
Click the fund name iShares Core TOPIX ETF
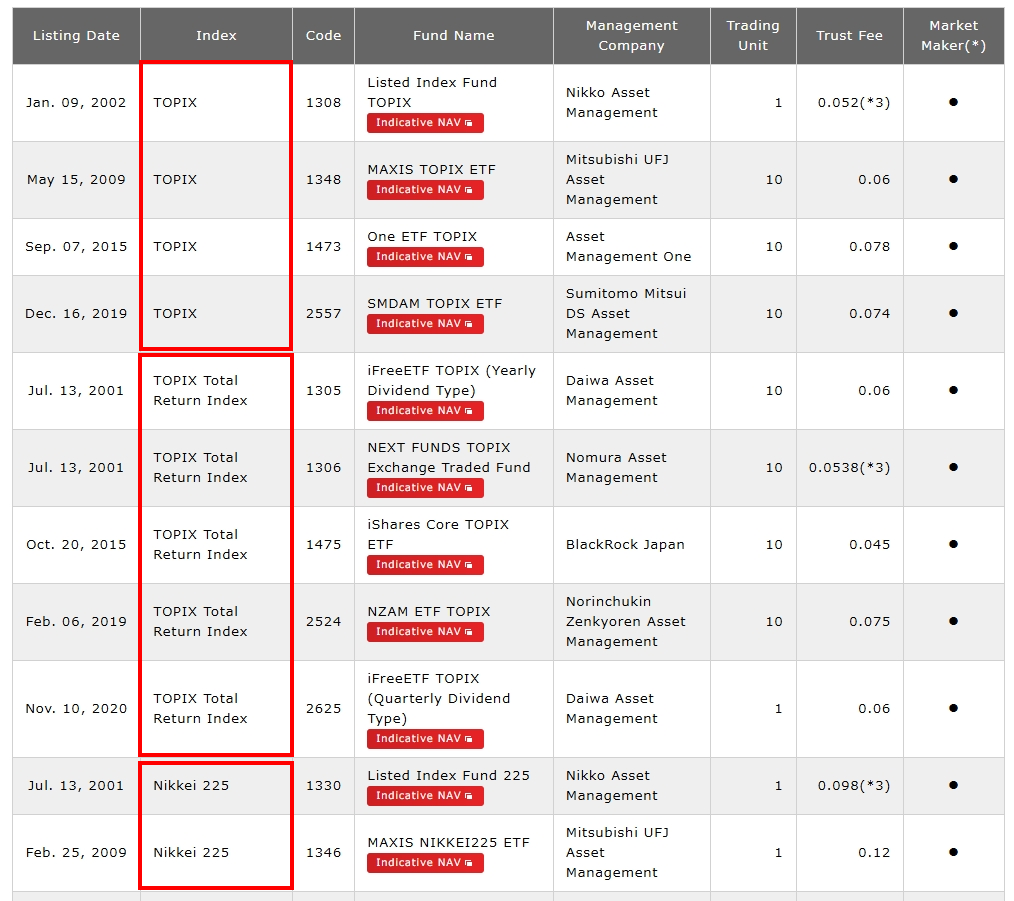click(x=438, y=534)
